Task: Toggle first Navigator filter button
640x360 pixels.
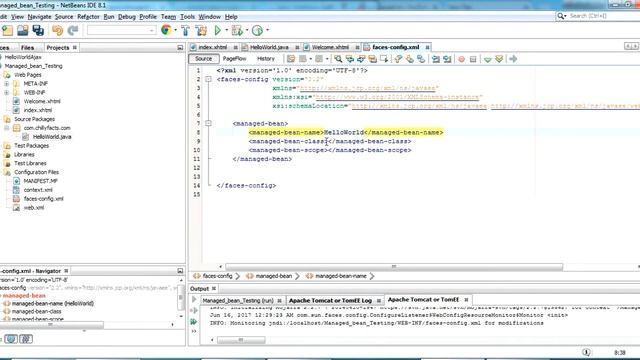Action: click(x=11, y=339)
